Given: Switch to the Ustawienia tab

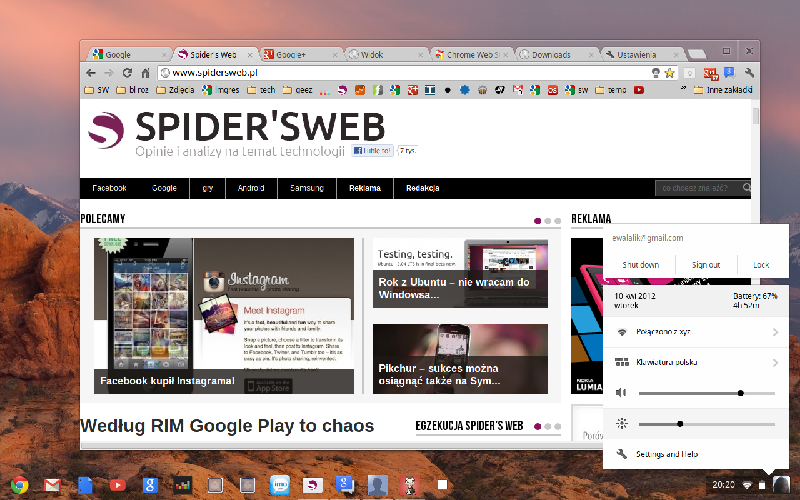Looking at the screenshot, I should pos(642,54).
